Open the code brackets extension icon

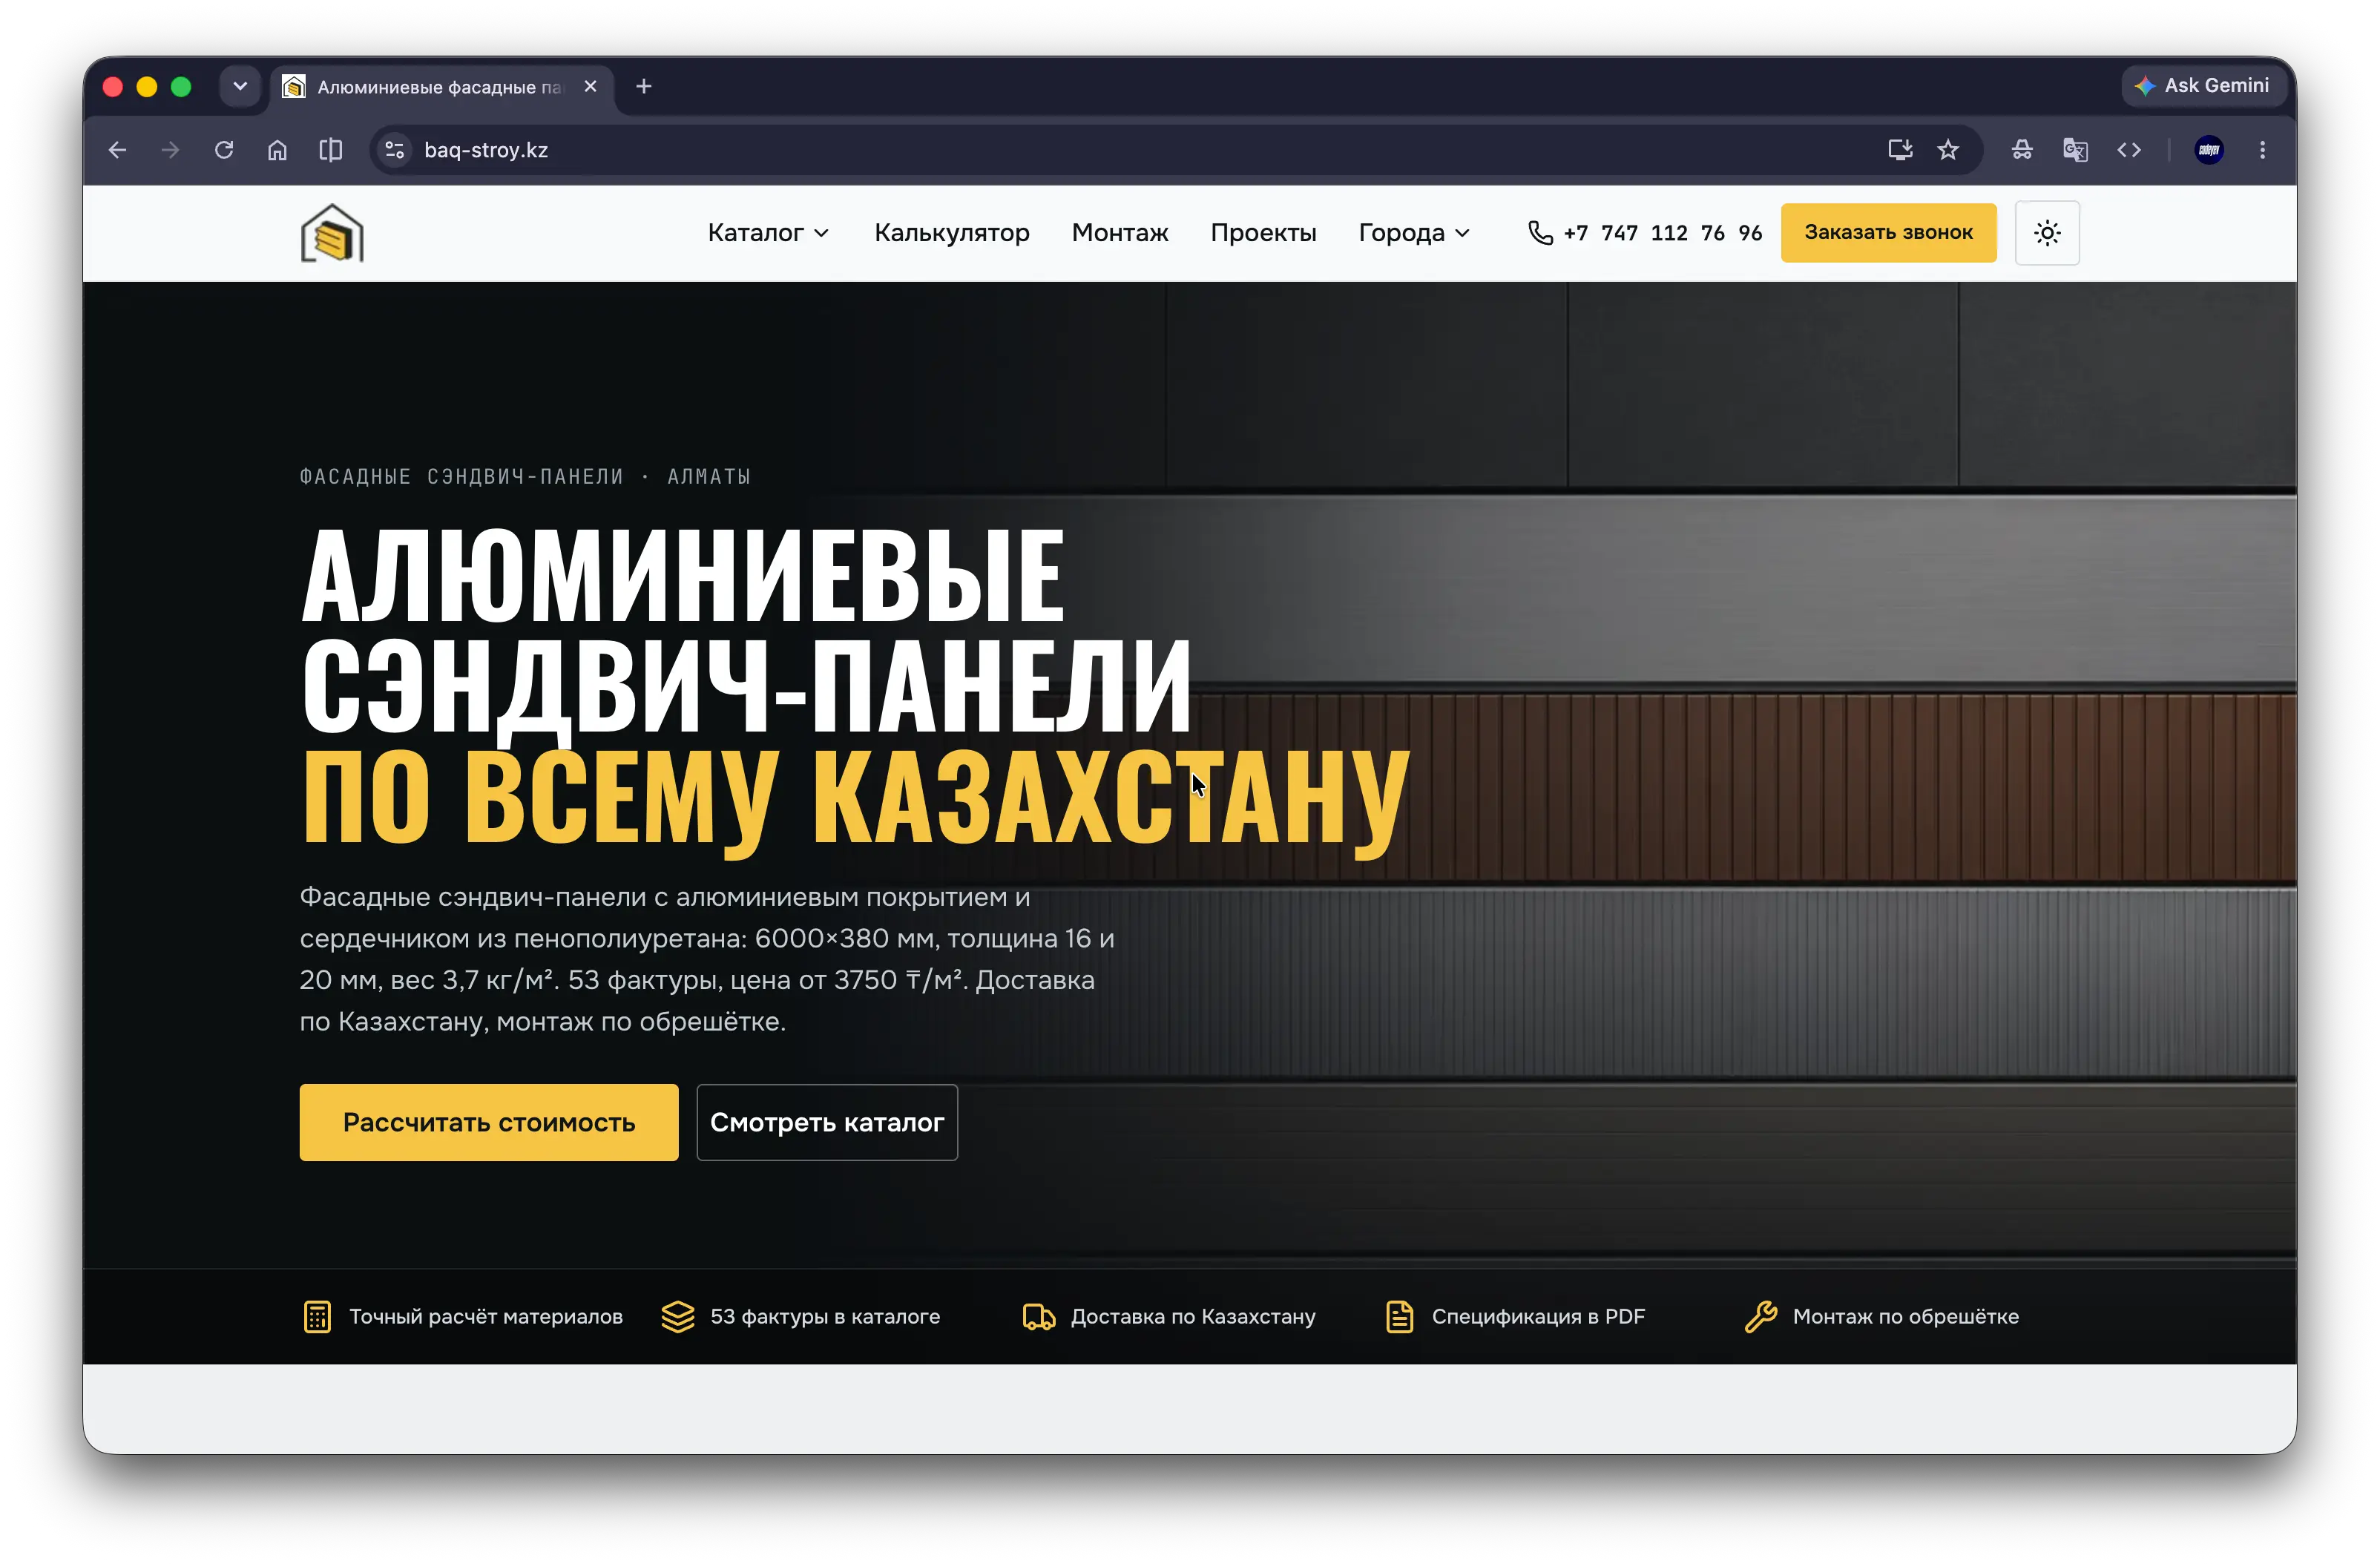click(2129, 150)
